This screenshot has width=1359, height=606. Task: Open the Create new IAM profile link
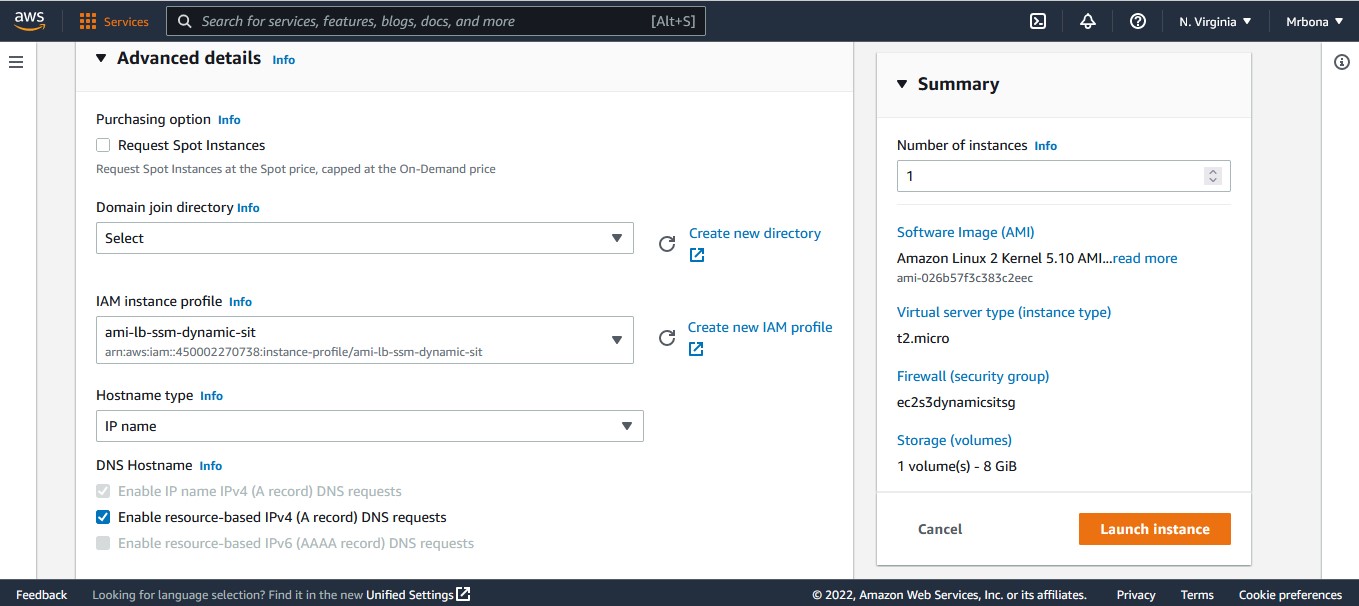point(760,326)
